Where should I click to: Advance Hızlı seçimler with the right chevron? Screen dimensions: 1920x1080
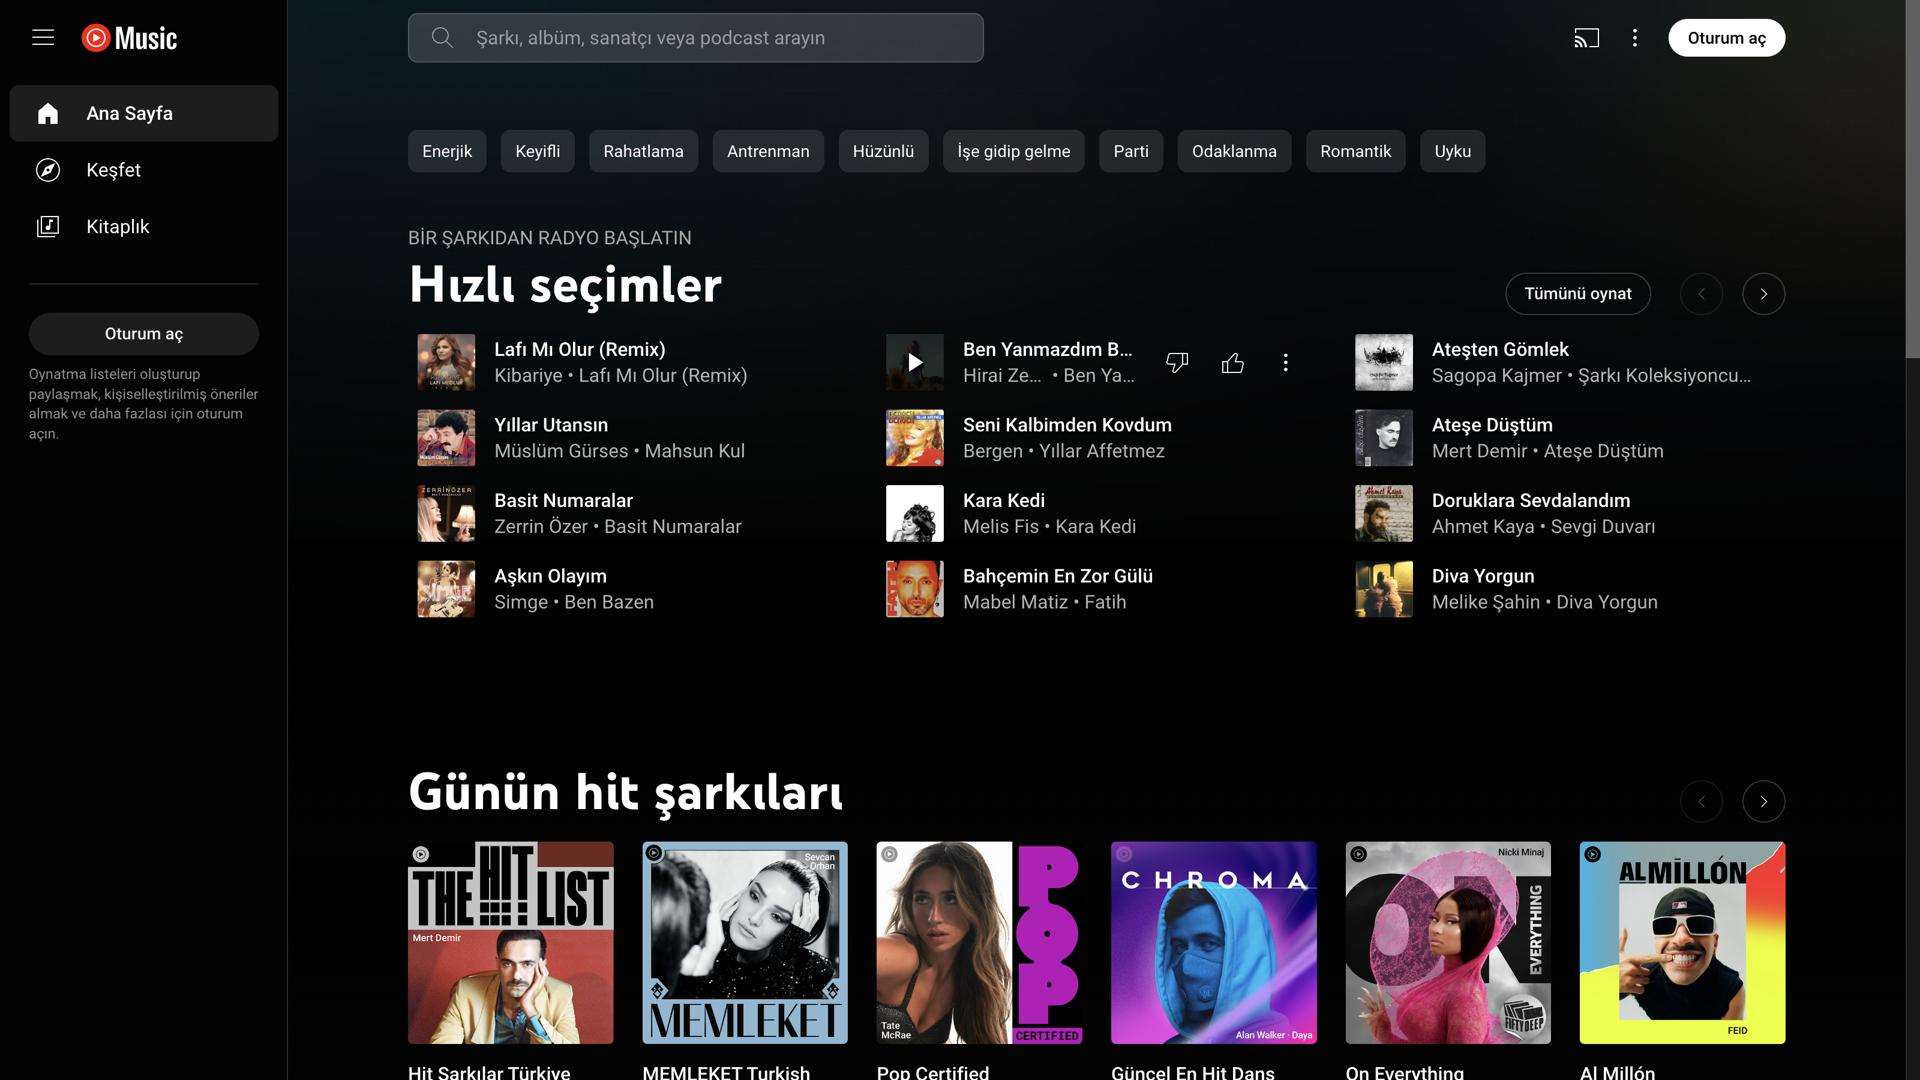[1764, 293]
